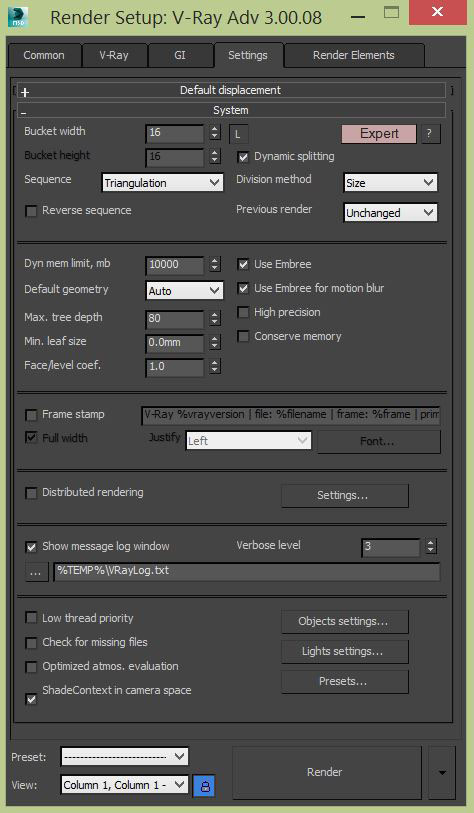The image size is (474, 813).
Task: Enable Low thread priority
Action: (31, 619)
